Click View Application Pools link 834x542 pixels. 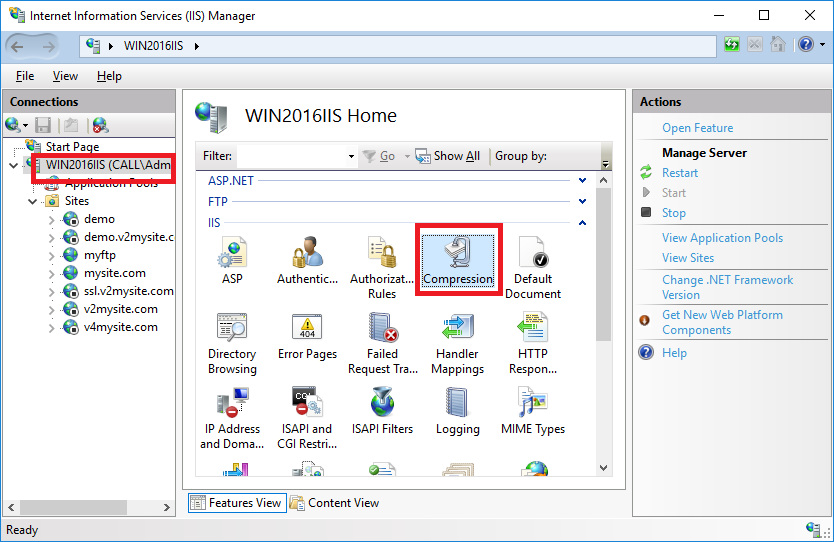click(722, 238)
